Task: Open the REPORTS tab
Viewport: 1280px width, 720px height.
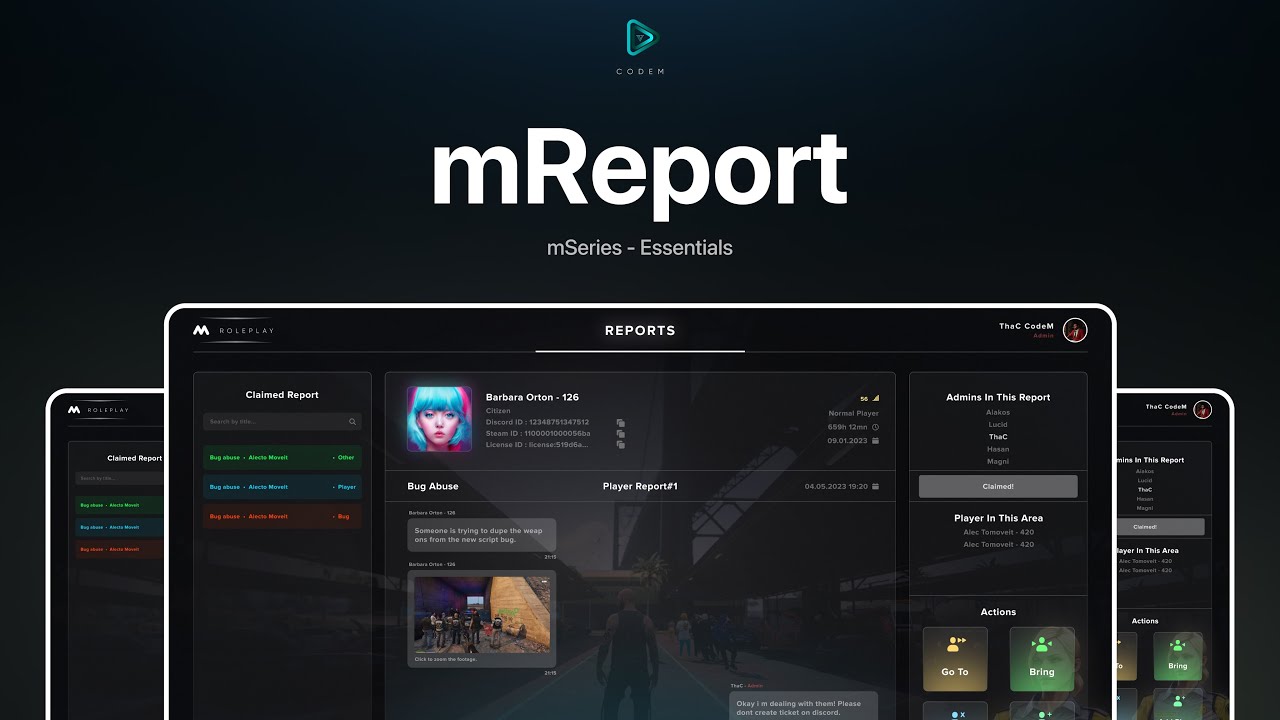Action: 640,330
